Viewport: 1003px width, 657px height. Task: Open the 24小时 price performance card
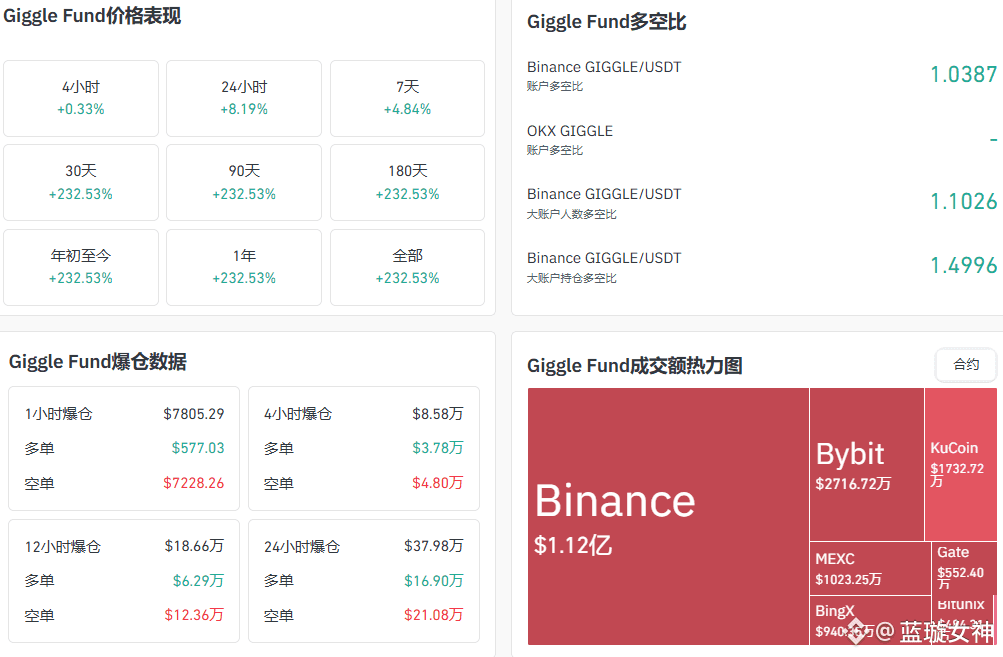click(244, 99)
